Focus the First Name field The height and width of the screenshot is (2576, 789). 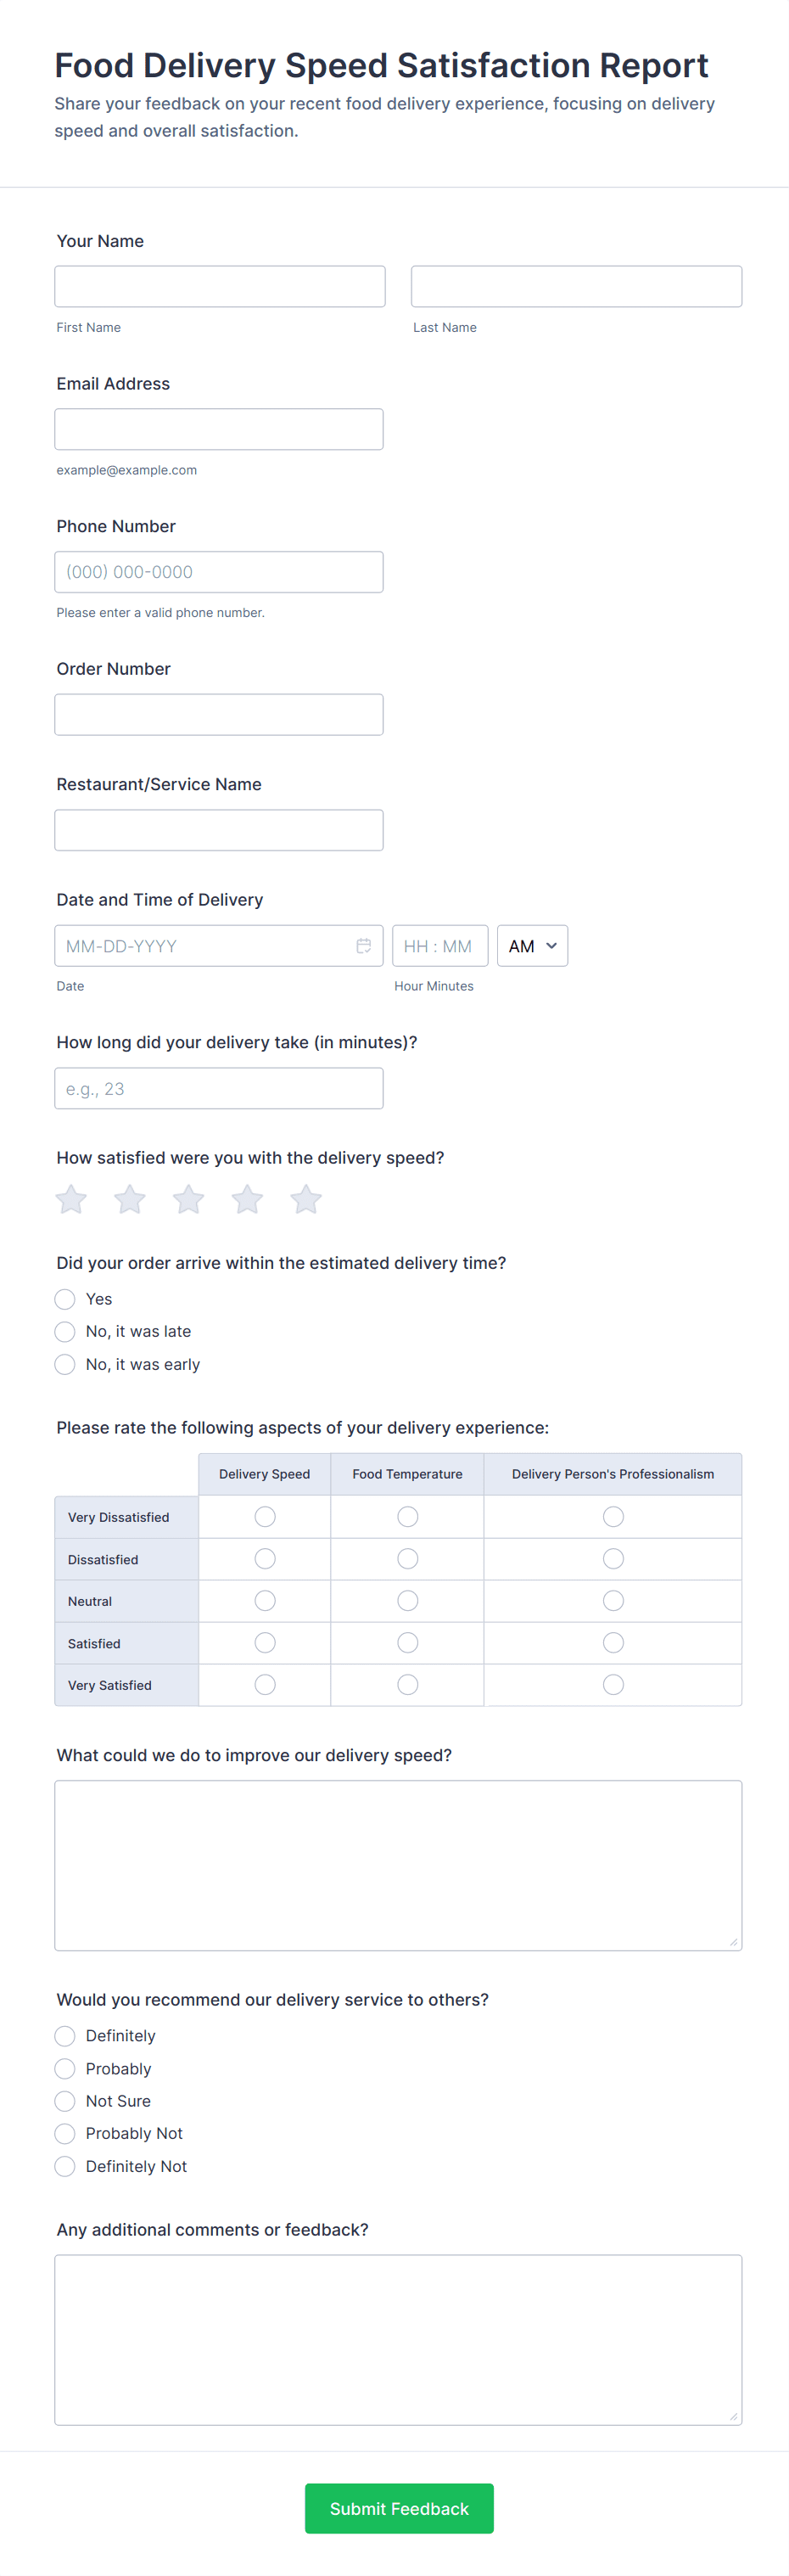coord(220,287)
